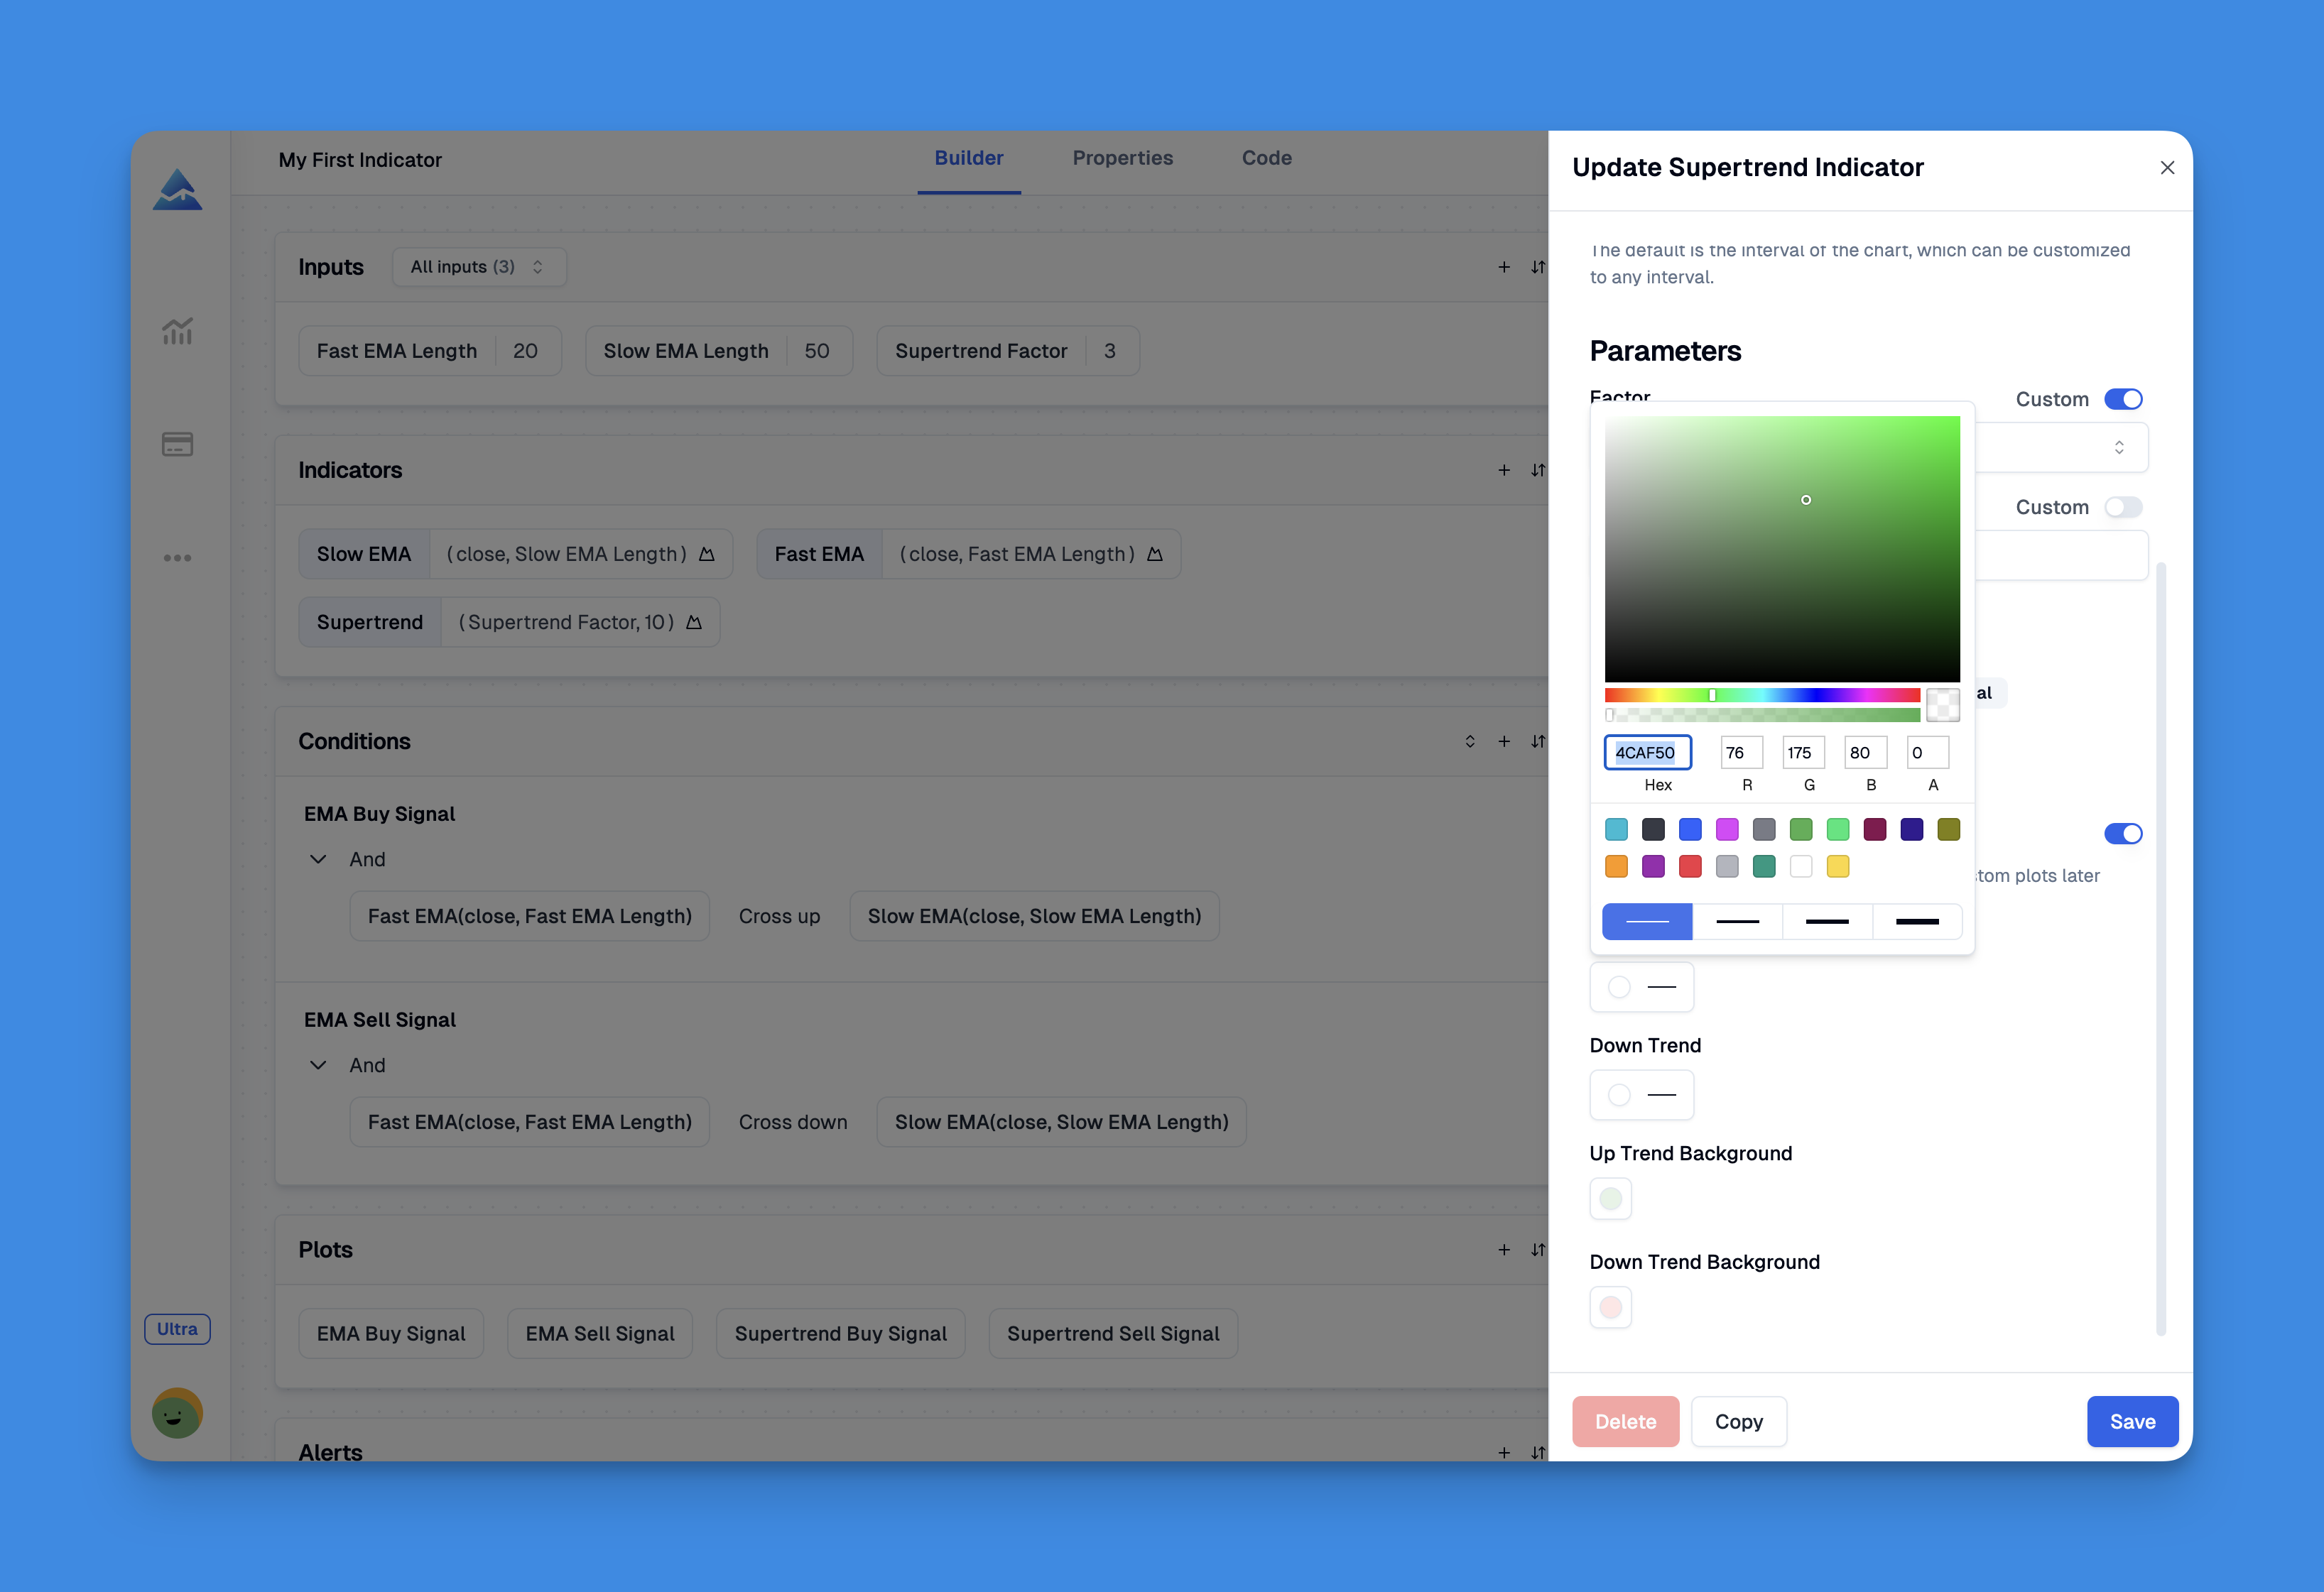Open the Up Trend Background color swatch

pyautogui.click(x=1611, y=1199)
